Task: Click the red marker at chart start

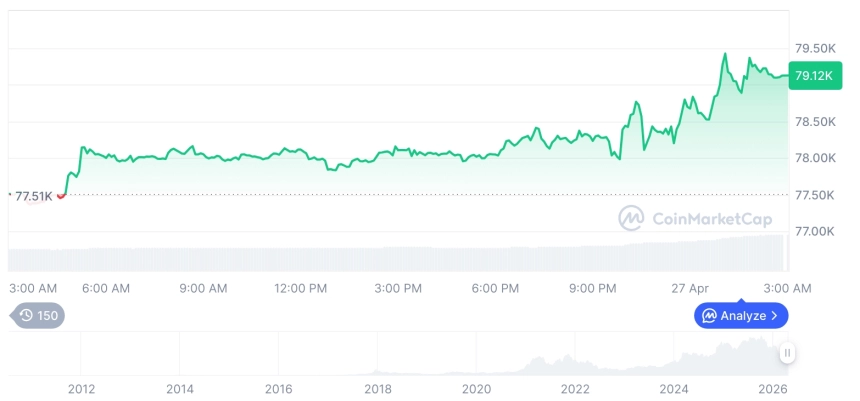Action: click(x=61, y=195)
